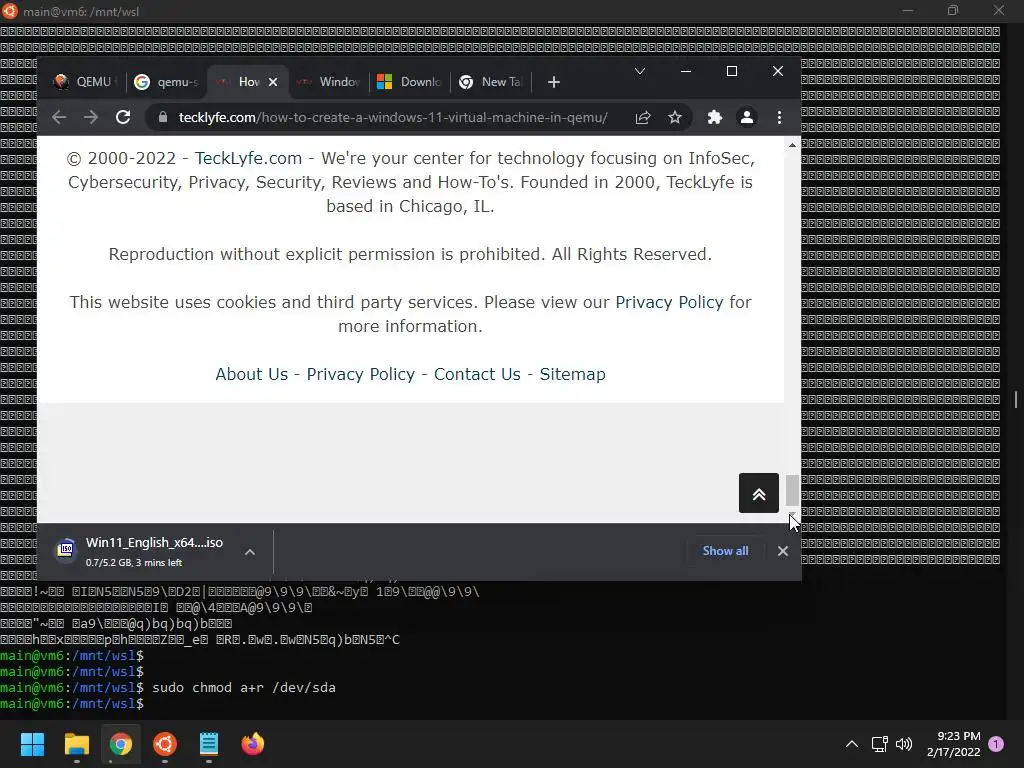
Task: Click the 'sudo chmod a+r /dev/sda' command line
Action: click(x=244, y=688)
